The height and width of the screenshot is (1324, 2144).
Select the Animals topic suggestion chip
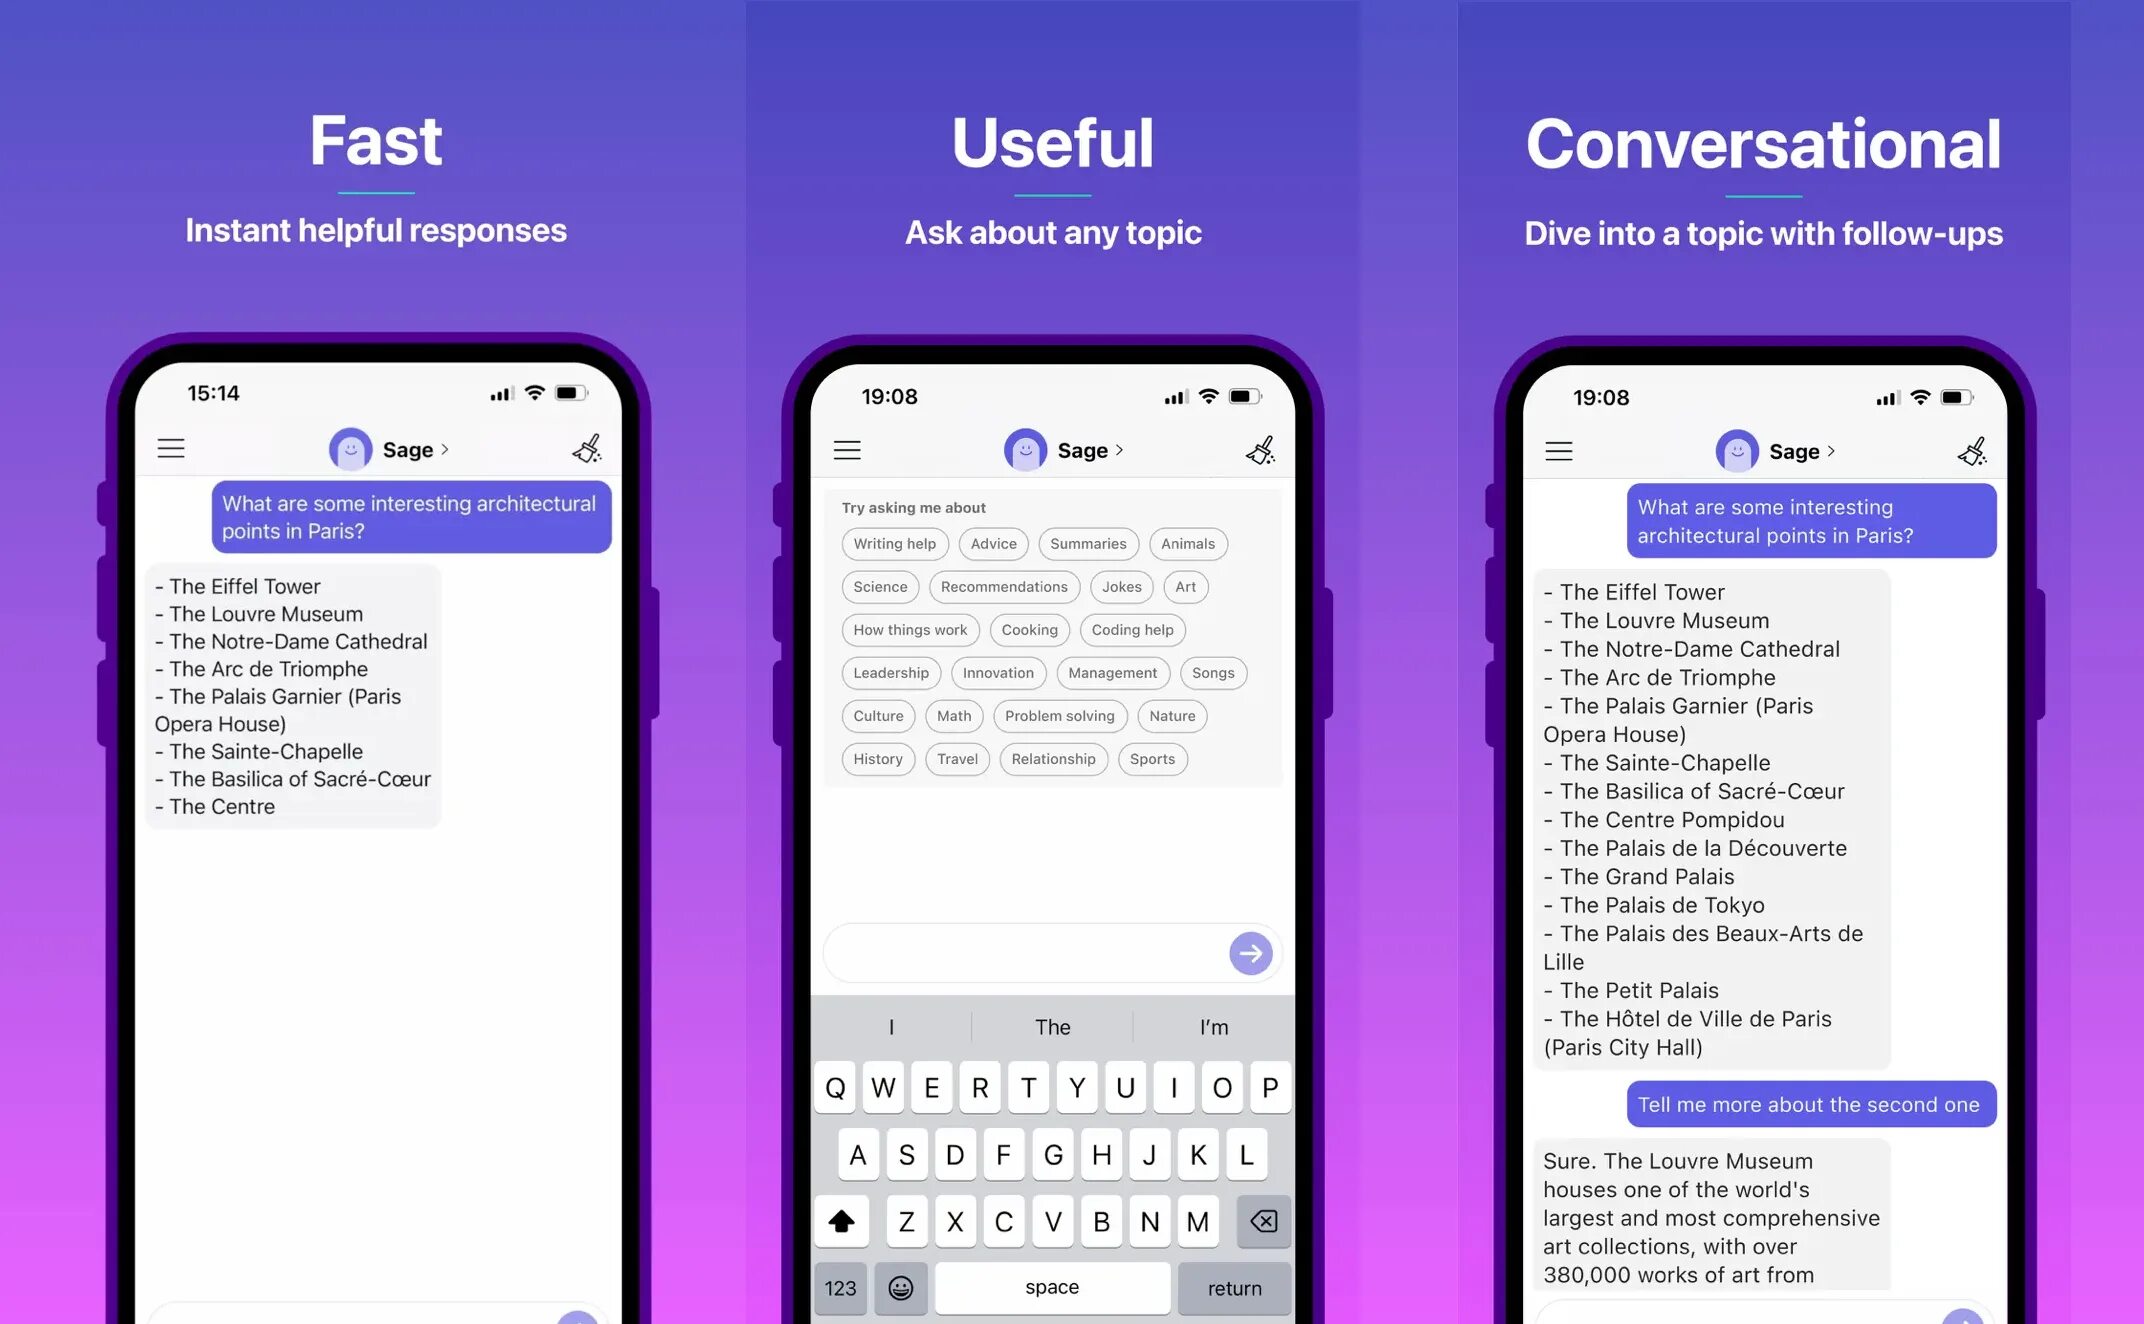(x=1187, y=542)
